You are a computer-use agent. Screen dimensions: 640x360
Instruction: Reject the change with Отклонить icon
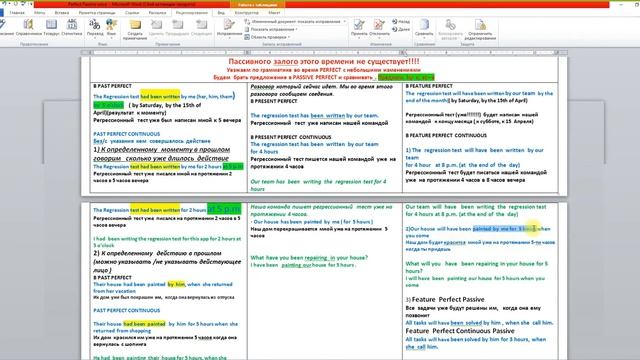click(x=379, y=25)
